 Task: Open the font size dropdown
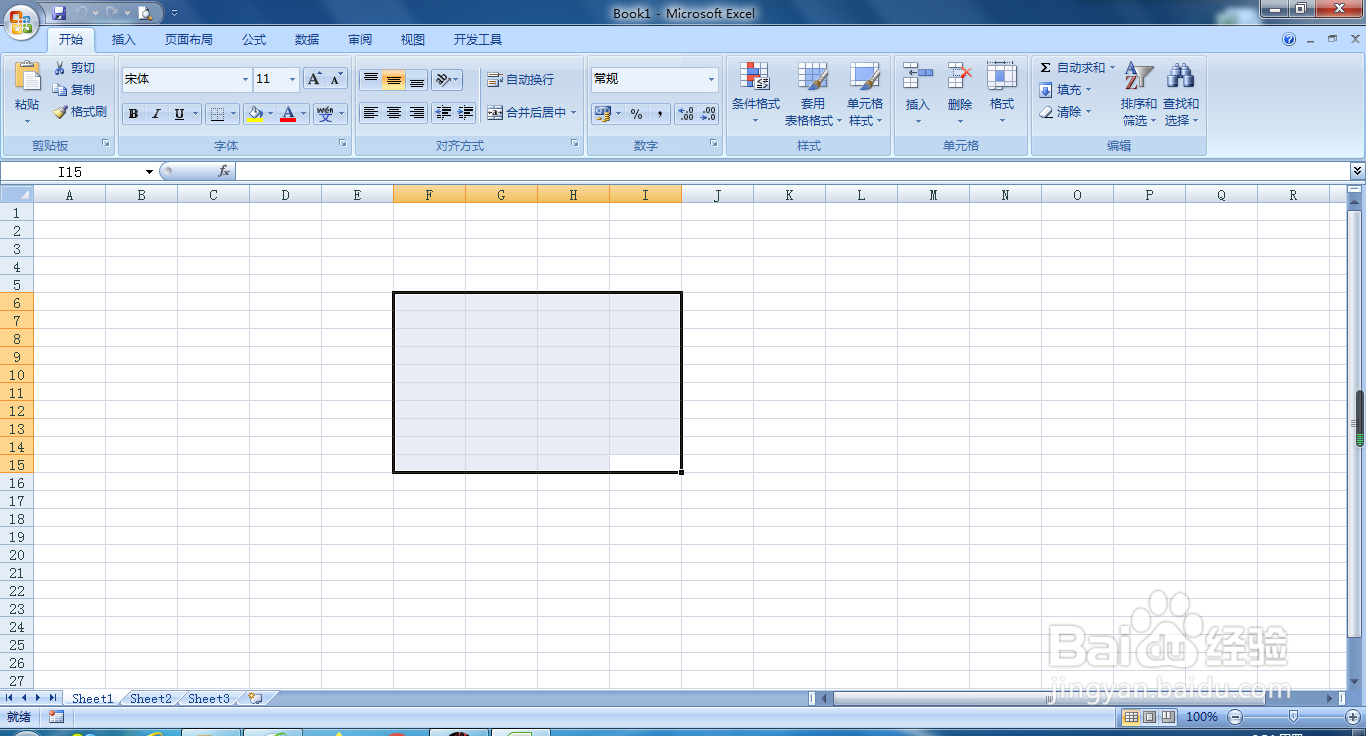(292, 79)
